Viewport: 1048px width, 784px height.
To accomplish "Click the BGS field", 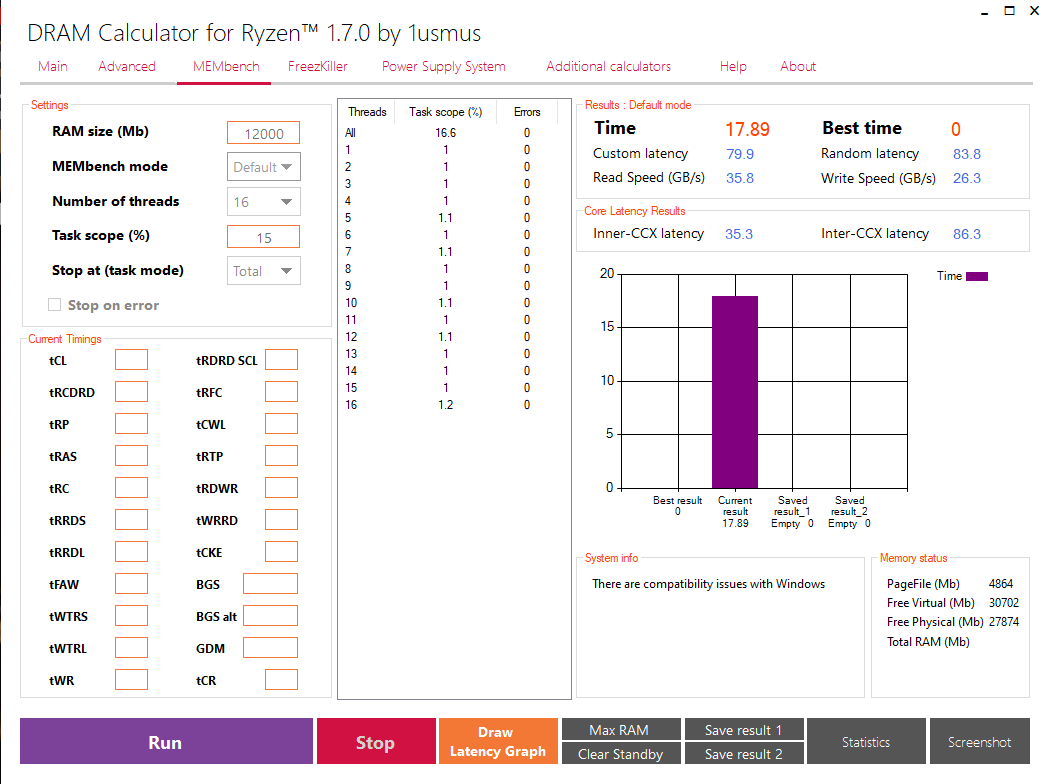I will [270, 583].
